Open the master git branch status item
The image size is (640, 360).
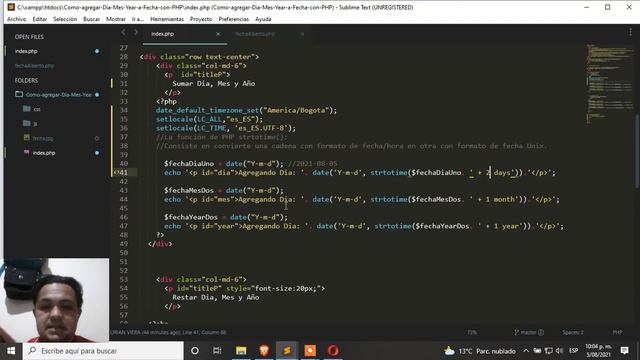coord(529,332)
